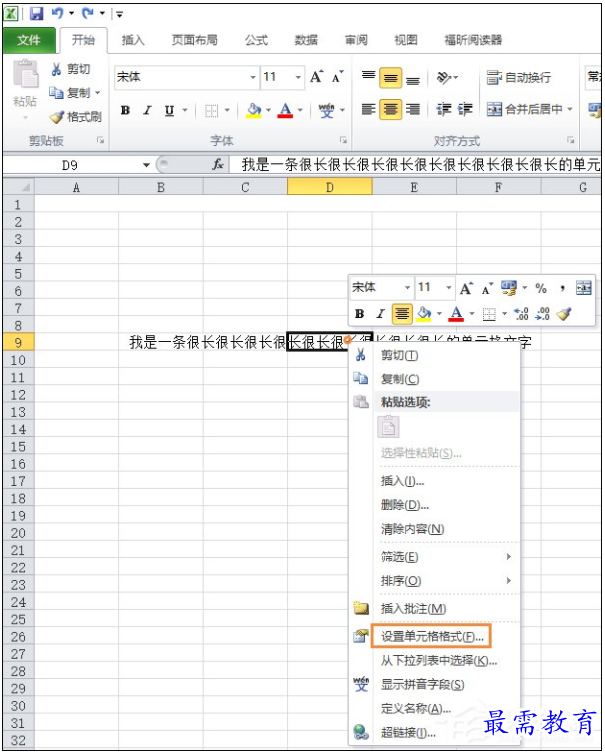Decrease indent in ribbon alignment group
605x754 pixels.
pyautogui.click(x=443, y=110)
